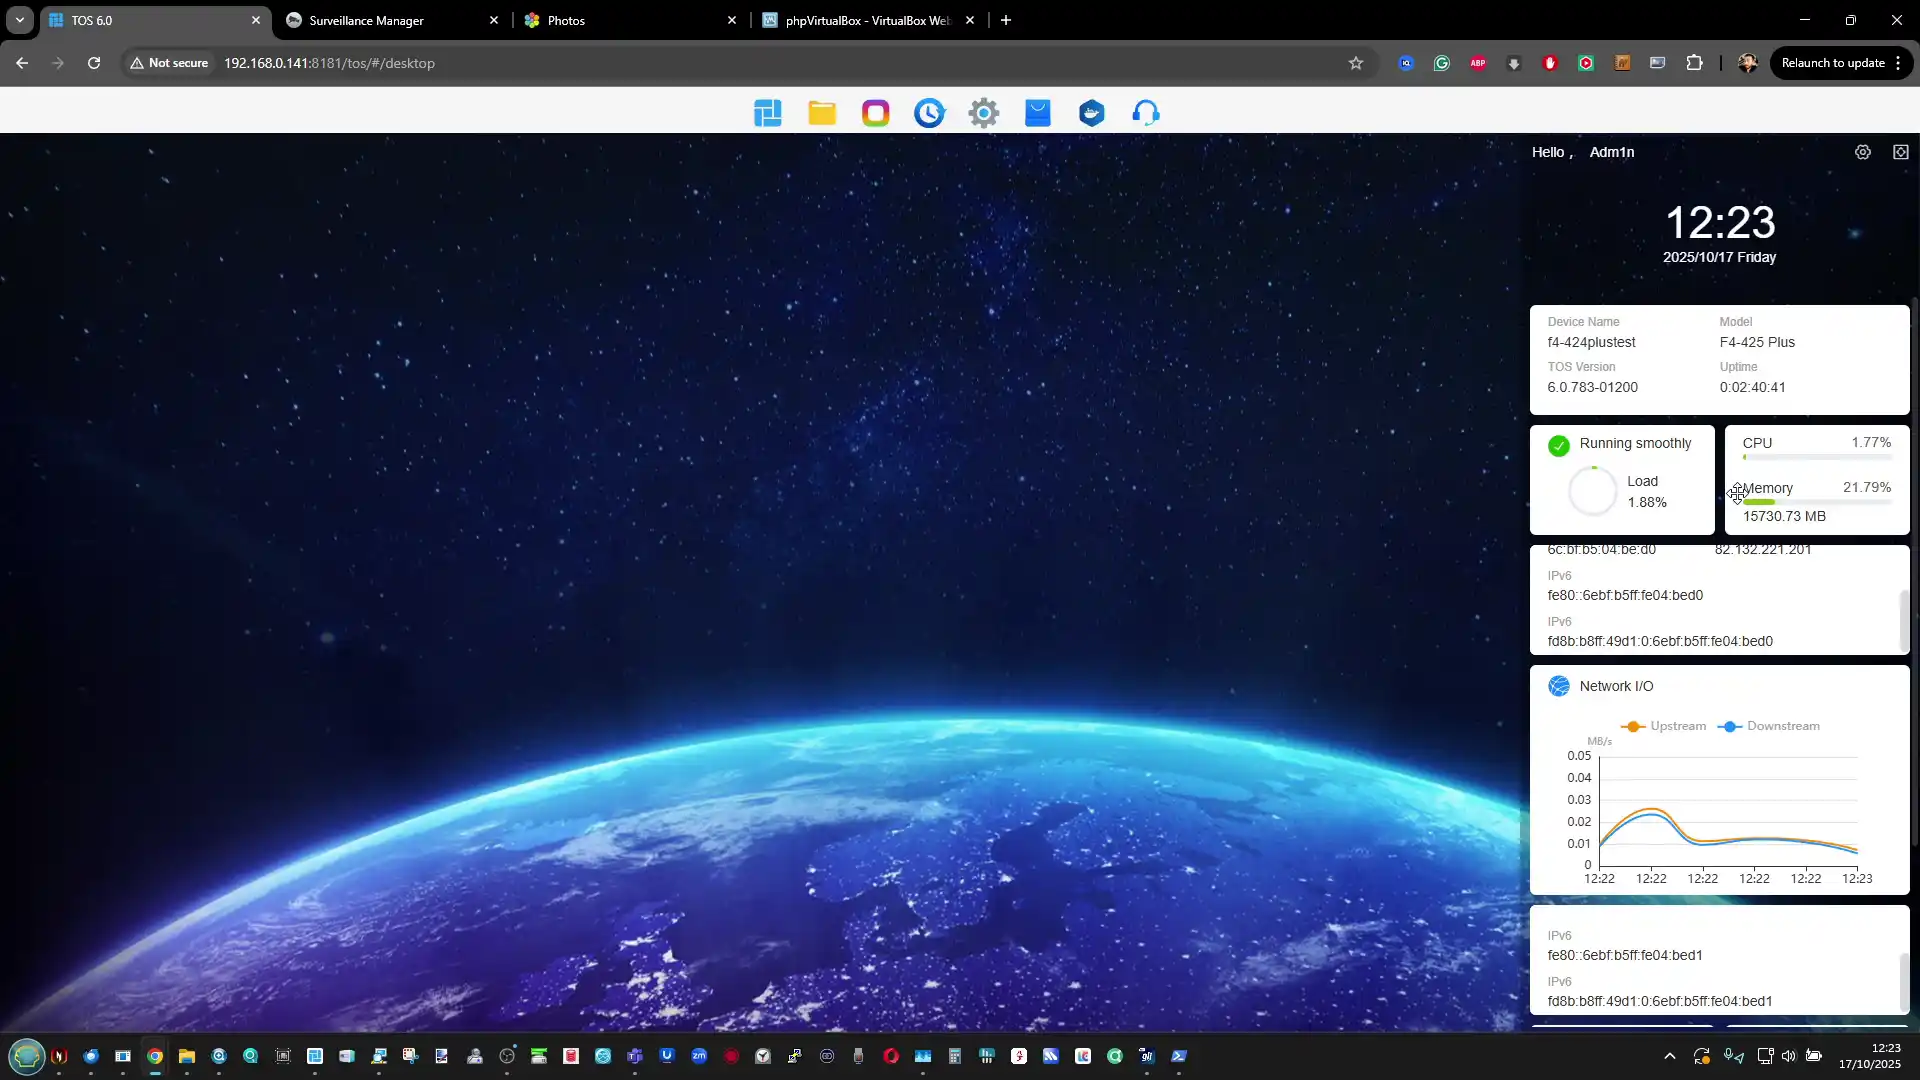Open the Backup clock icon
Screen dimensions: 1920x1080
[x=930, y=113]
